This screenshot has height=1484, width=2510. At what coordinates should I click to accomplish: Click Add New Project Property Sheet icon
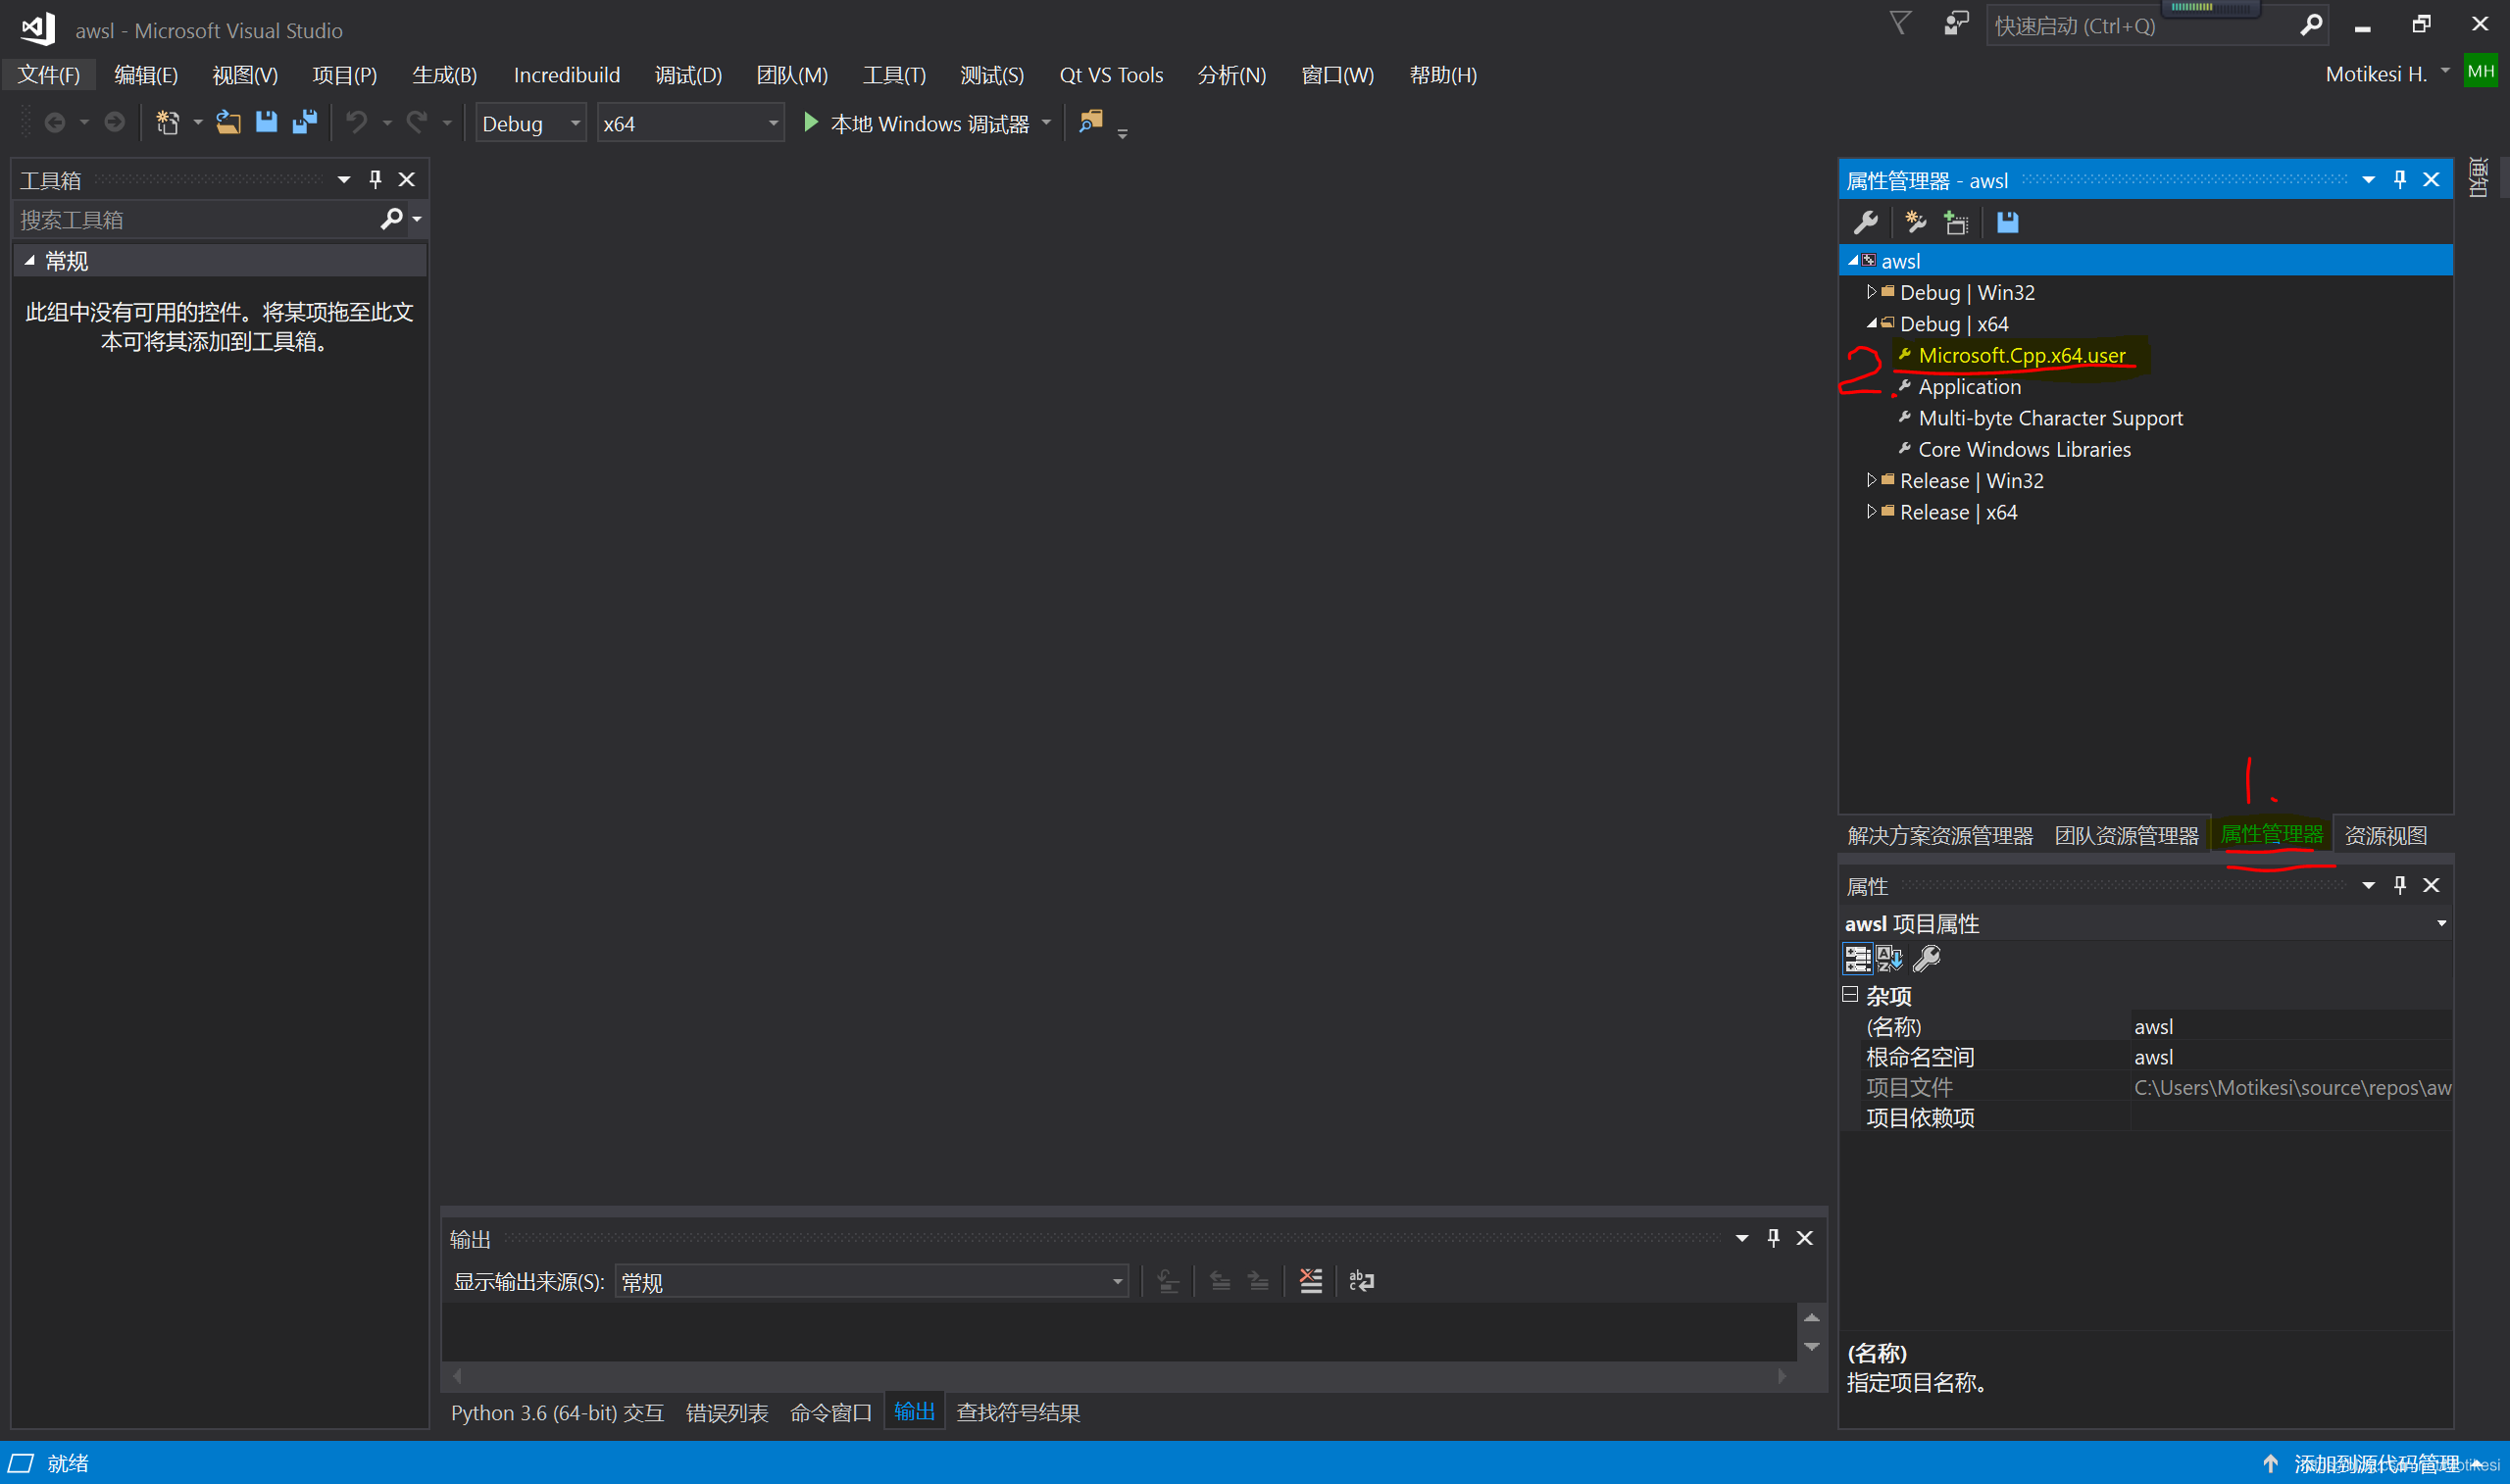pyautogui.click(x=1915, y=222)
